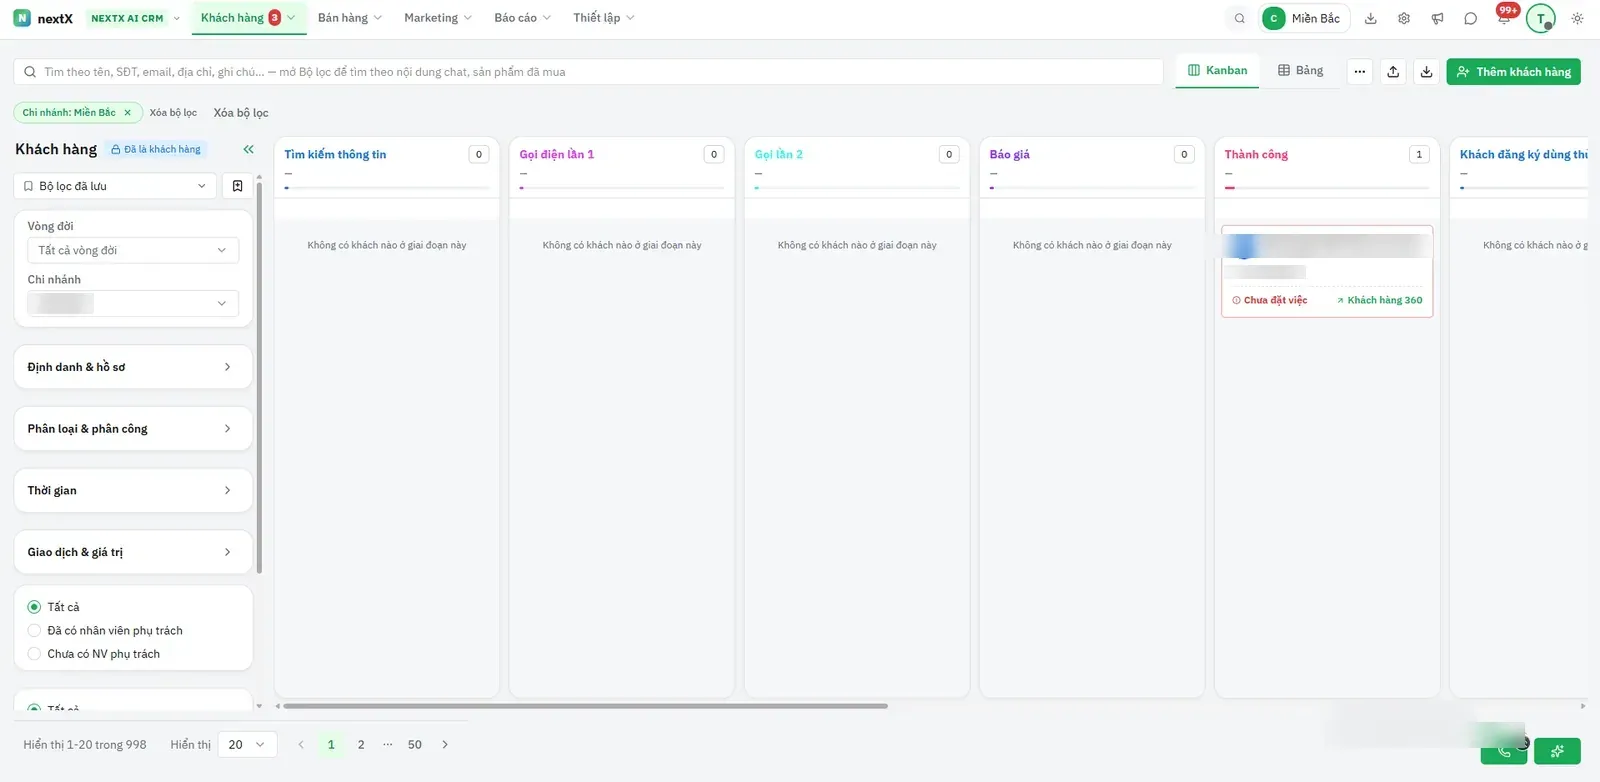Switch to the Bảng view tab
Screen dimensions: 1600x782
(1301, 71)
